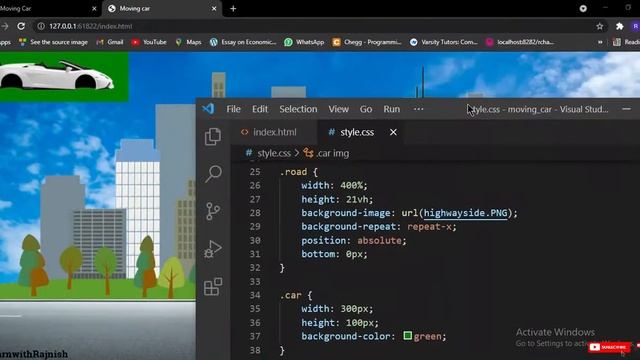Open the localhost:8282 bookmark
640x360 pixels.
520,42
